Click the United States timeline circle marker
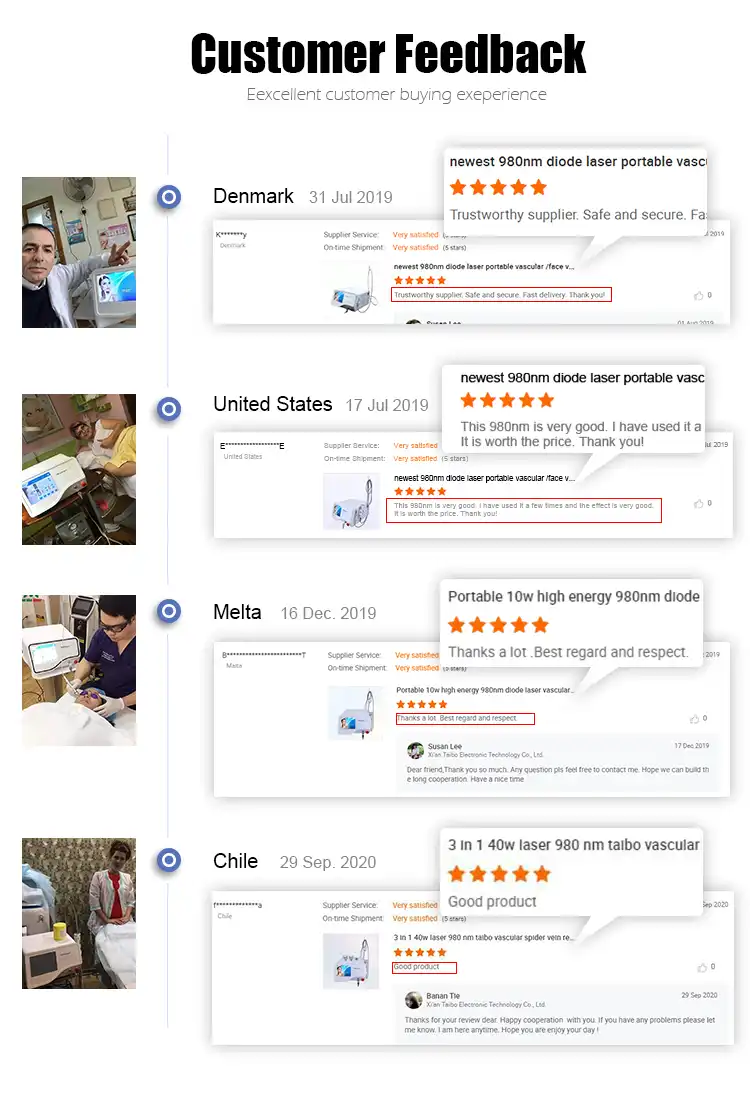Screen dimensions: 750x1095 168,409
